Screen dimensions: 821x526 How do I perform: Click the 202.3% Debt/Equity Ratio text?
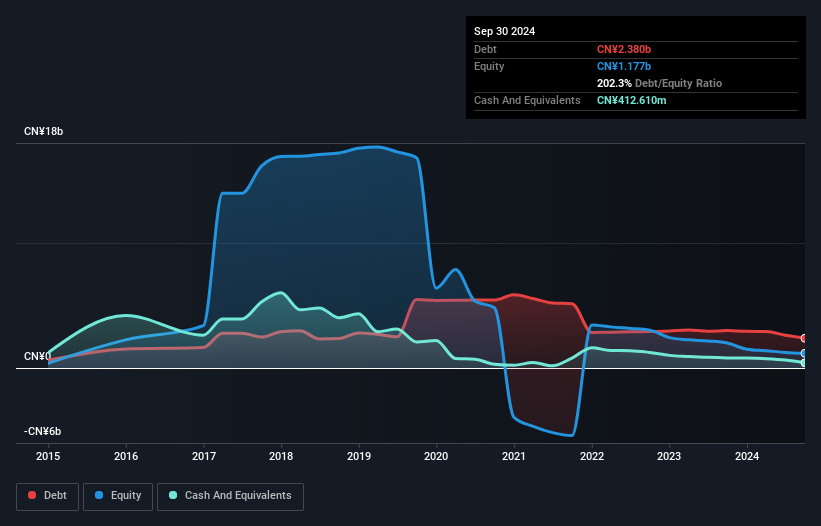[659, 83]
